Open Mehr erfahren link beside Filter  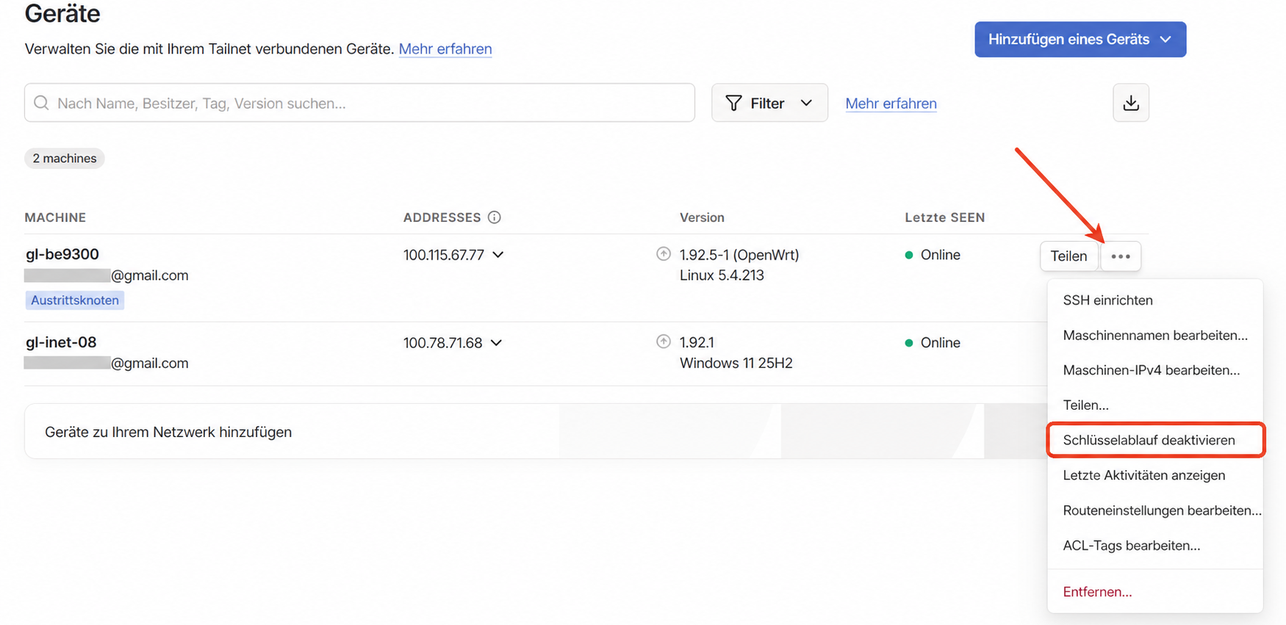point(891,103)
